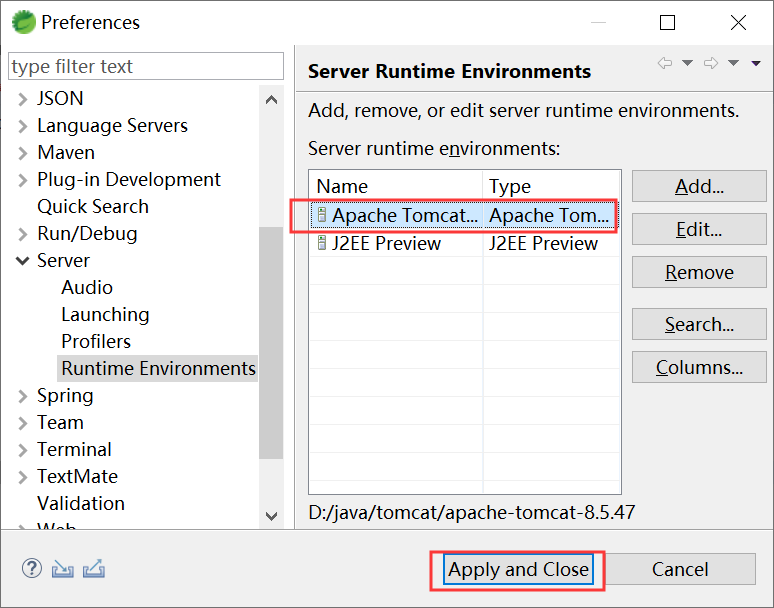This screenshot has width=774, height=608.
Task: Select the Validation preferences item
Action: coord(81,503)
